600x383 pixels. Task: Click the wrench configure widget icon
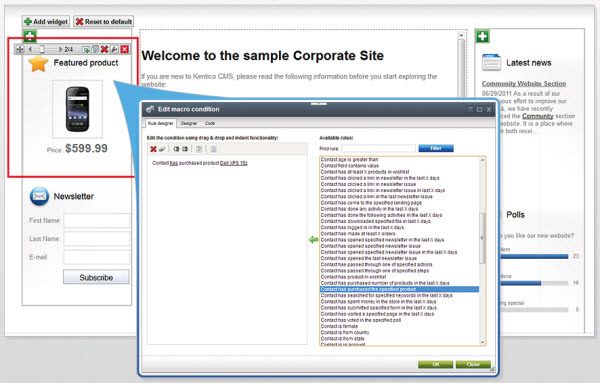pos(114,49)
